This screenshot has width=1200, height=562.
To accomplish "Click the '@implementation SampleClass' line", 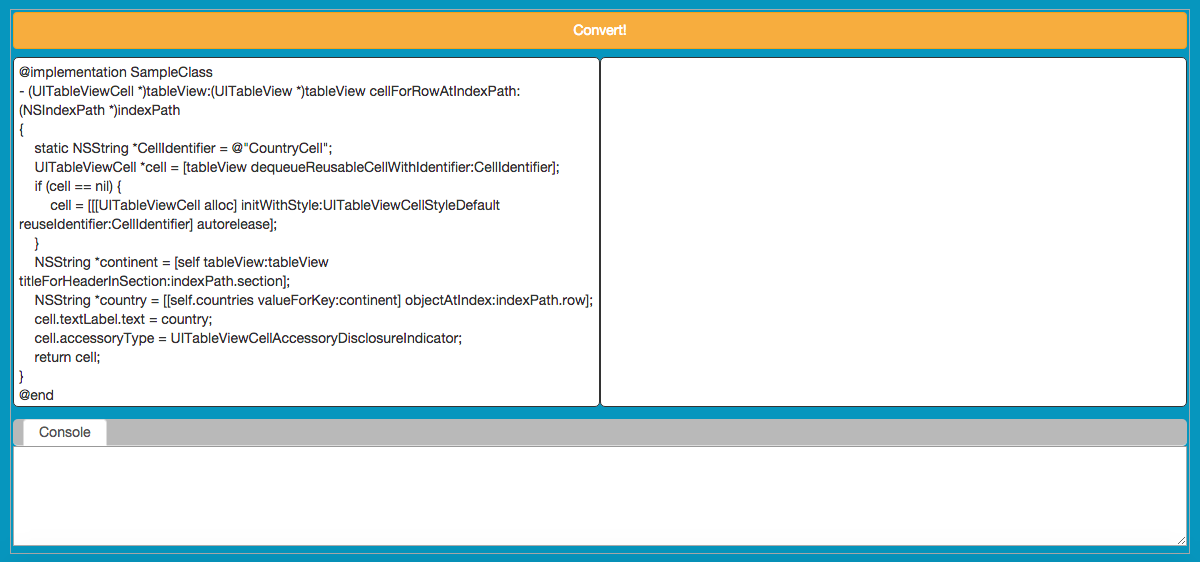I will coord(116,72).
